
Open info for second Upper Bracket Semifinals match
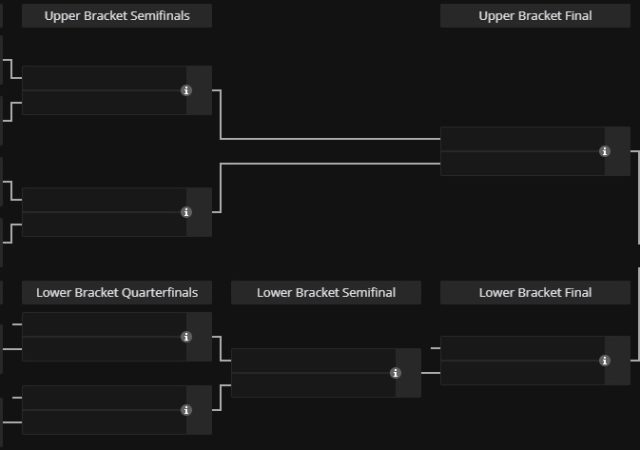coord(186,212)
